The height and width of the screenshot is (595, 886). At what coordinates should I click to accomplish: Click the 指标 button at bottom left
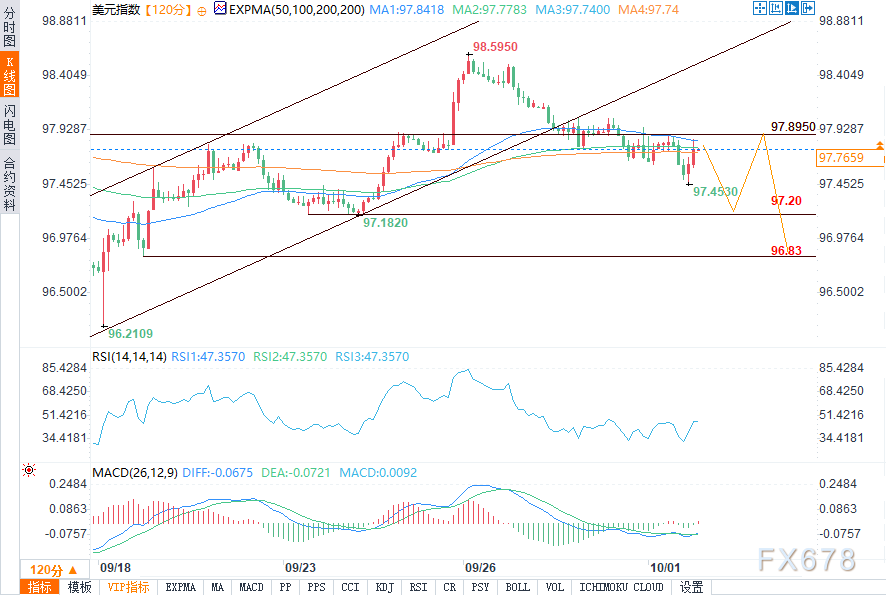pyautogui.click(x=41, y=587)
